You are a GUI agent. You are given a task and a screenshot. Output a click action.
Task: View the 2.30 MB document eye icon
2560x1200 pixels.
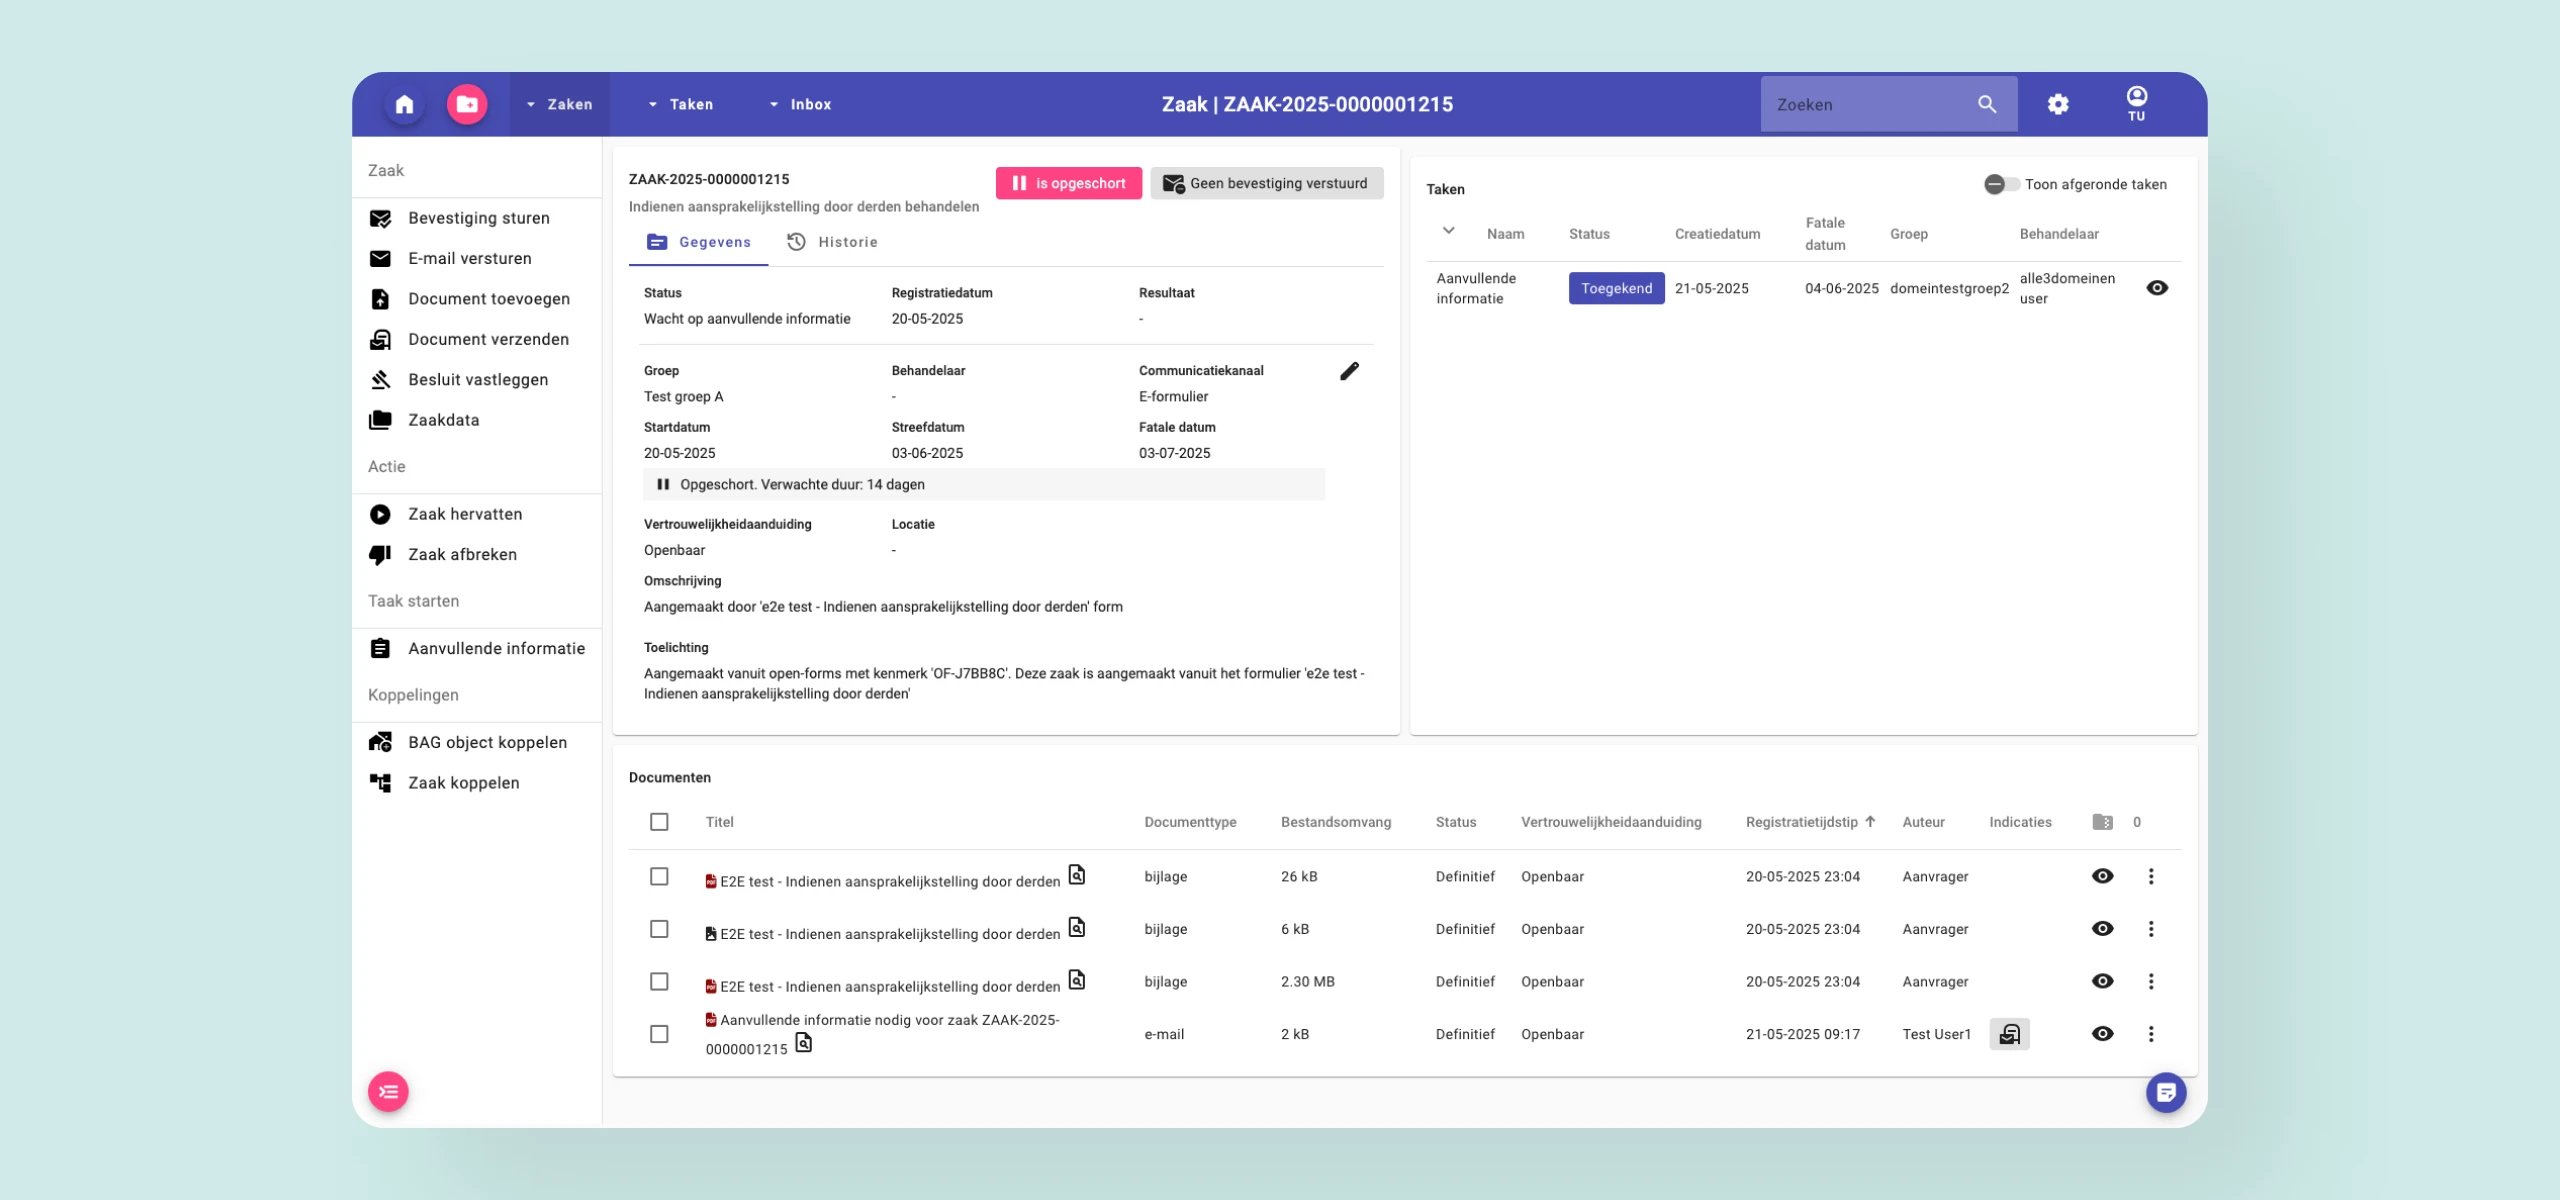(2102, 981)
